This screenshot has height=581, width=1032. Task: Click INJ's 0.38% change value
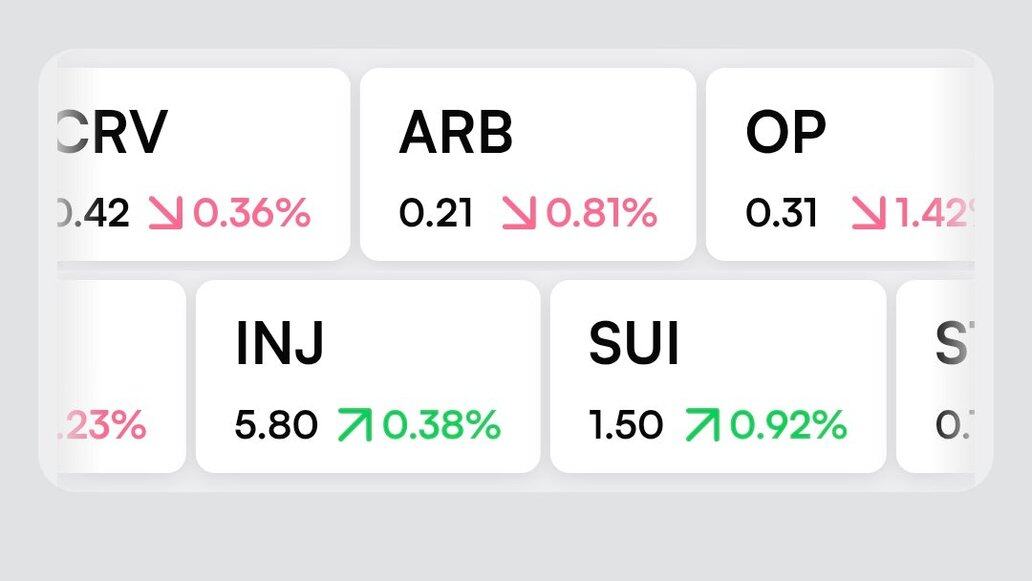(x=441, y=426)
